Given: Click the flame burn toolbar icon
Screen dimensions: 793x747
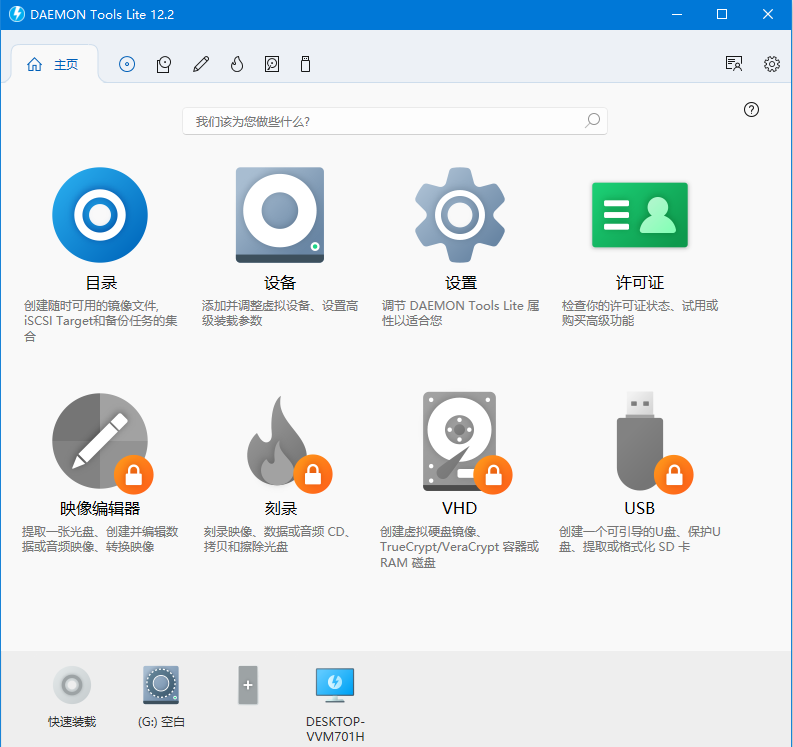Looking at the screenshot, I should coord(237,64).
